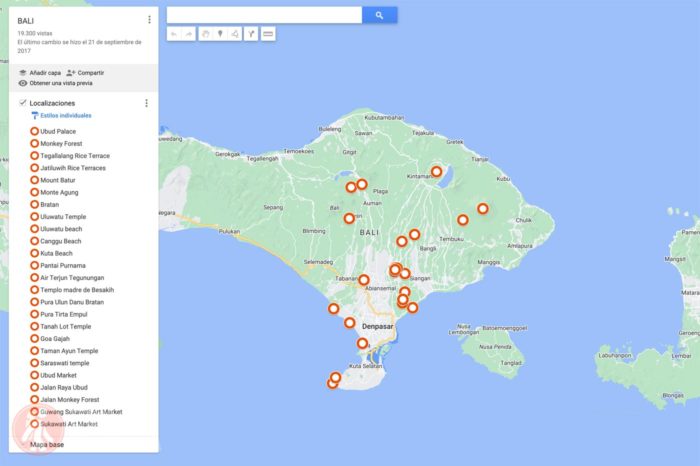
Task: Click the blue search button
Action: tap(379, 15)
